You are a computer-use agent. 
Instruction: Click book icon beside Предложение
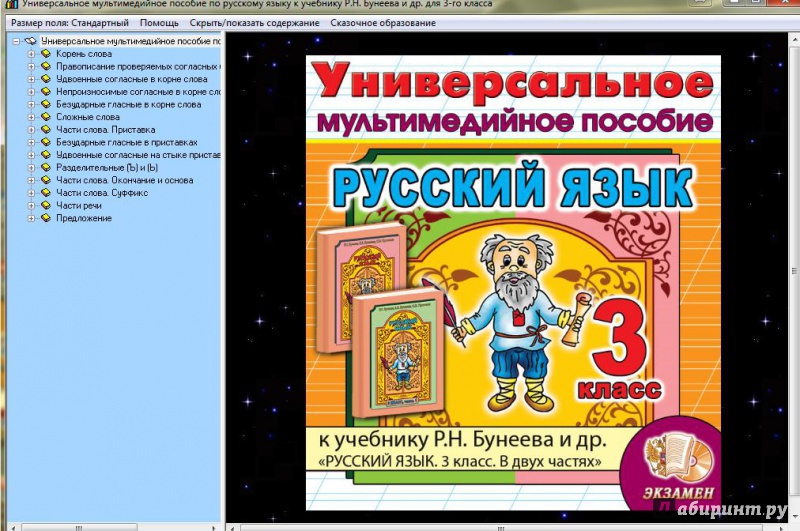coord(46,218)
